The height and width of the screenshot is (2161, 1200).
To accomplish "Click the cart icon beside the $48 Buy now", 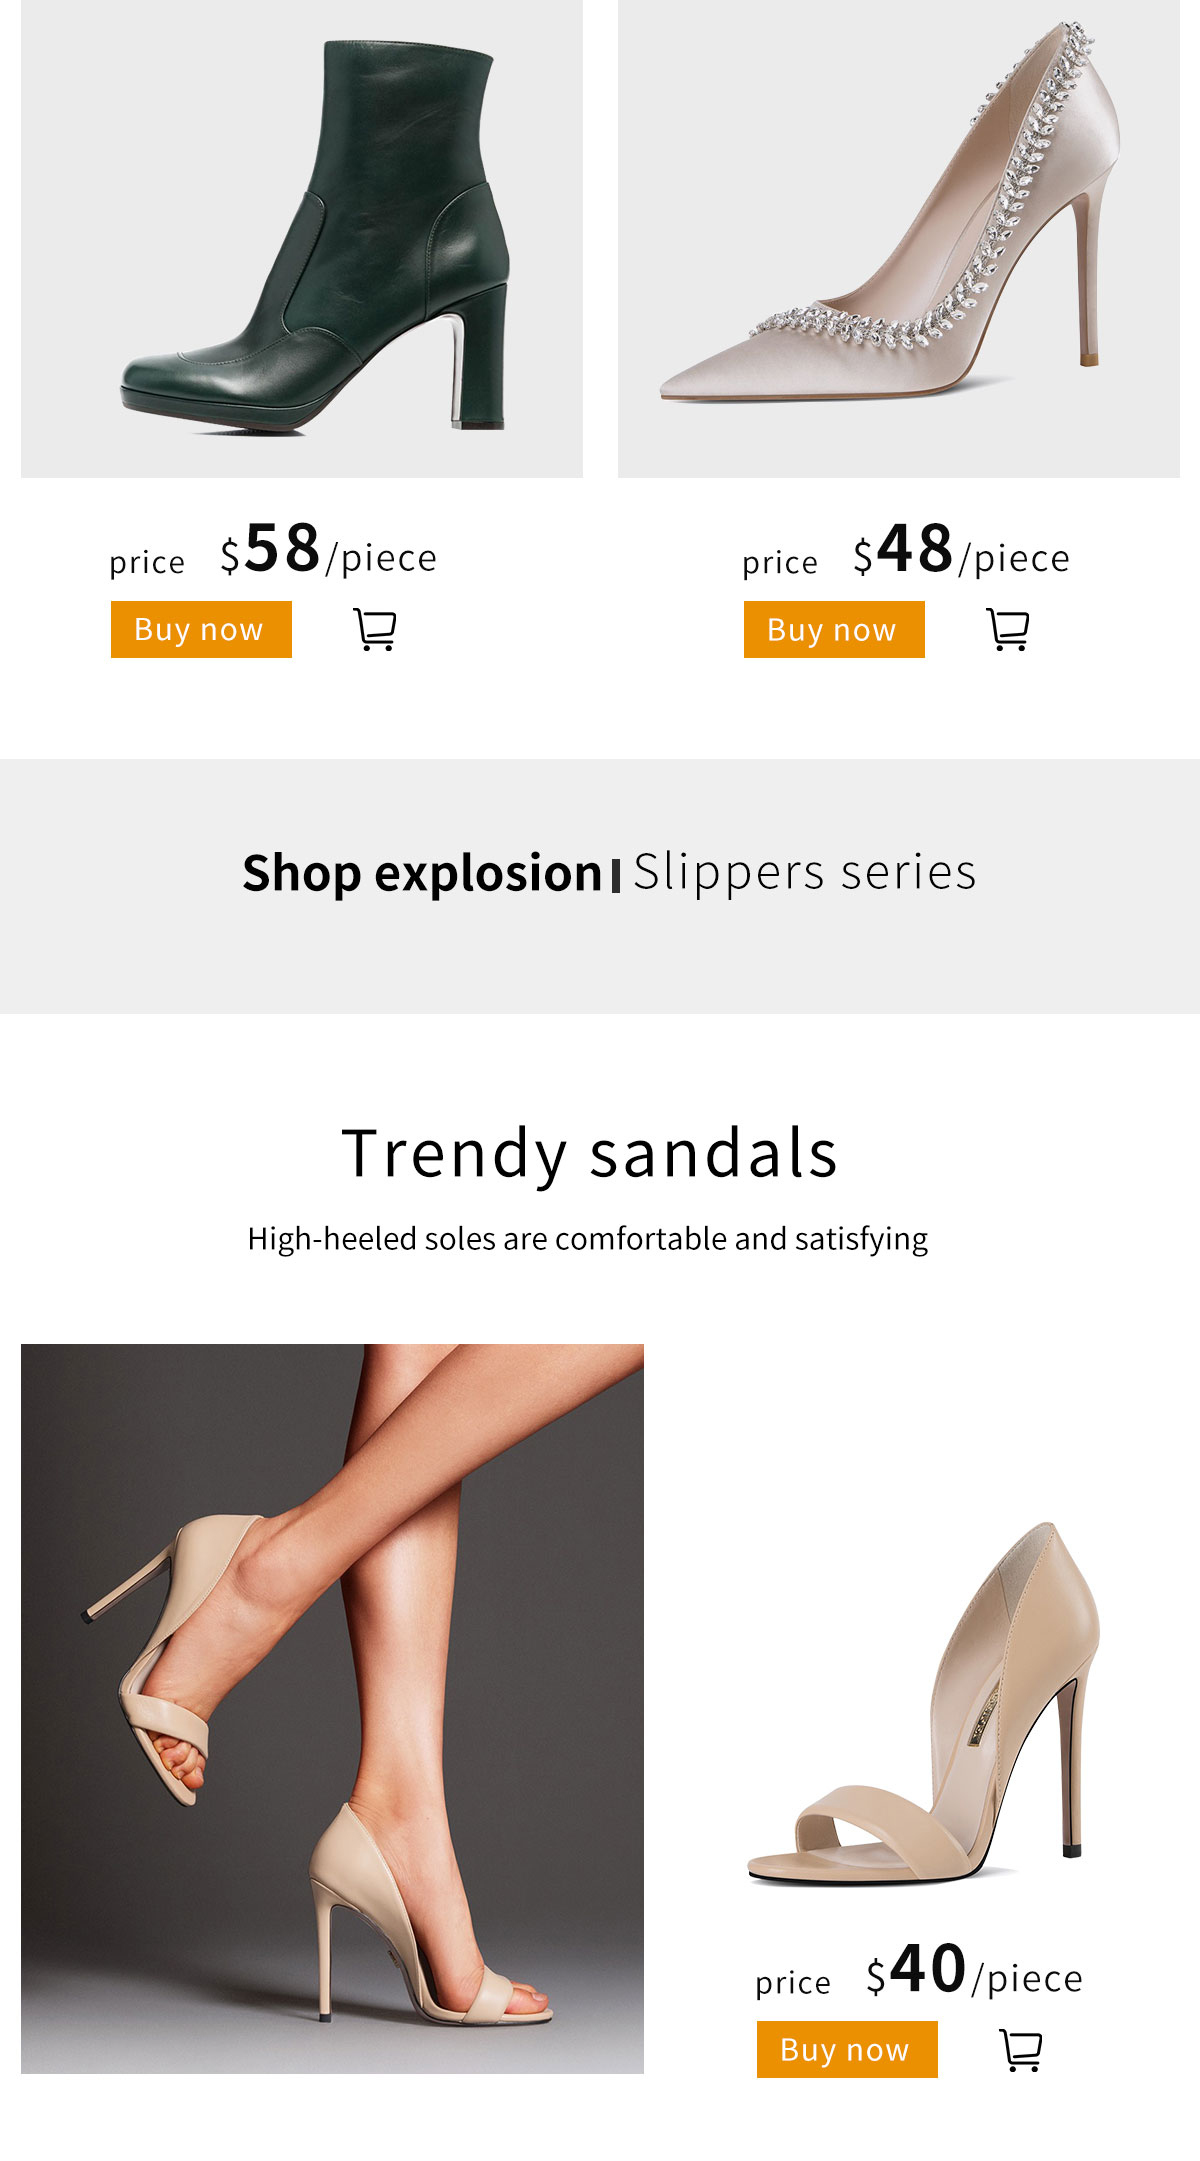I will click(1008, 630).
